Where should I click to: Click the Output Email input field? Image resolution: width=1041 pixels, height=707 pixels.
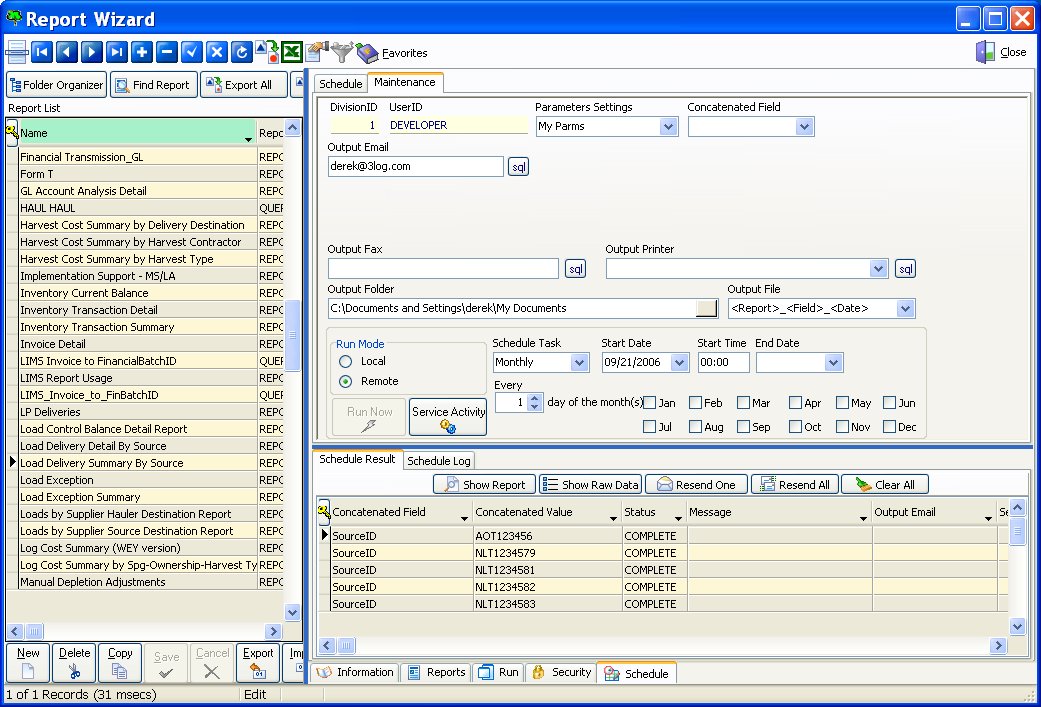[415, 167]
